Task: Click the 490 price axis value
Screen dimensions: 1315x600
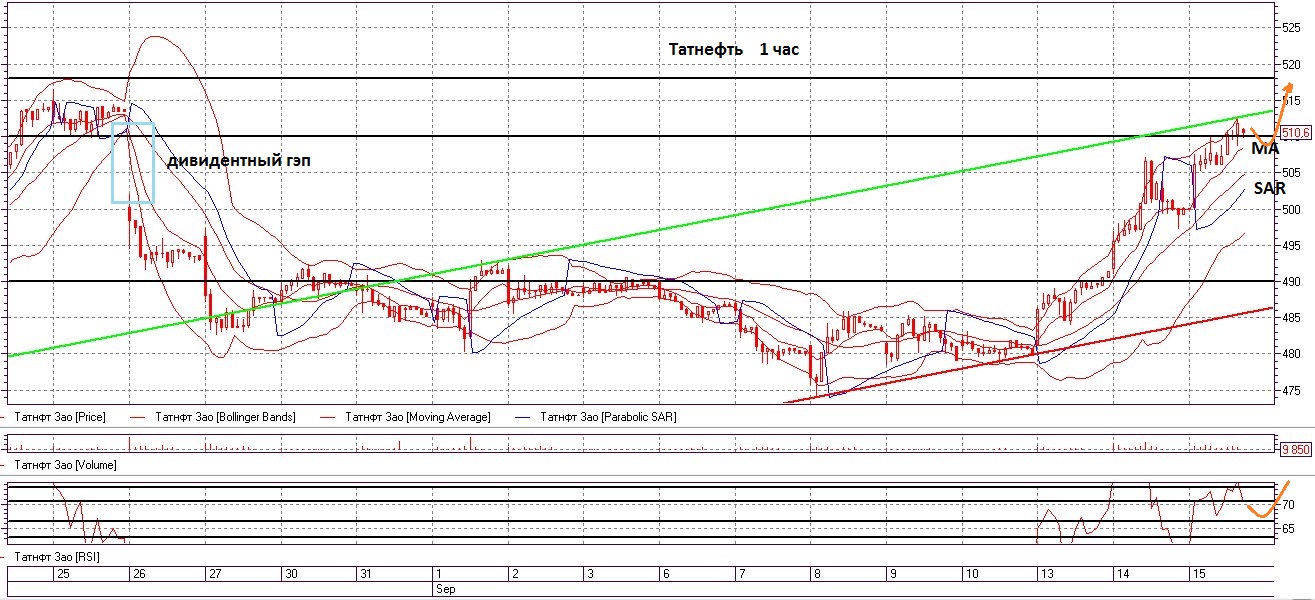Action: (x=1292, y=282)
